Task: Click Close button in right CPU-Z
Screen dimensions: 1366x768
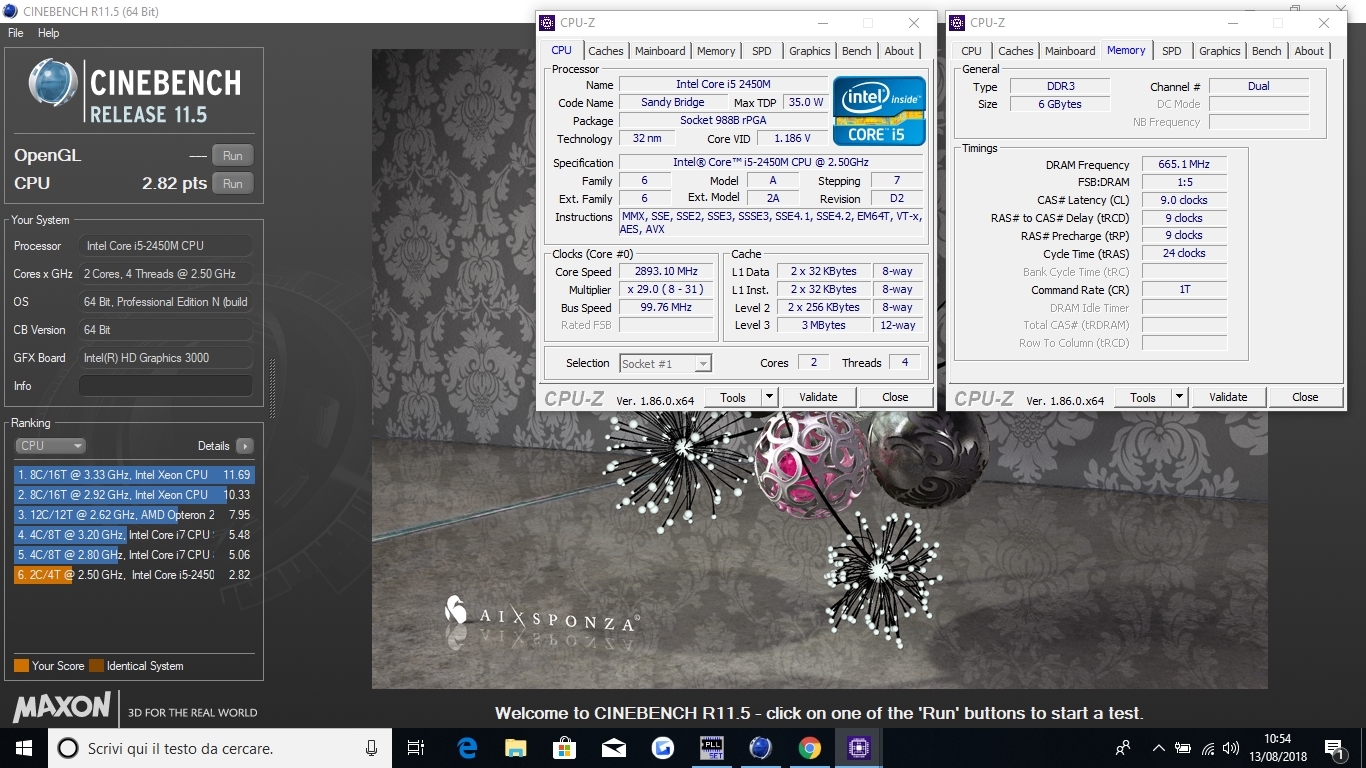Action: pyautogui.click(x=1305, y=397)
